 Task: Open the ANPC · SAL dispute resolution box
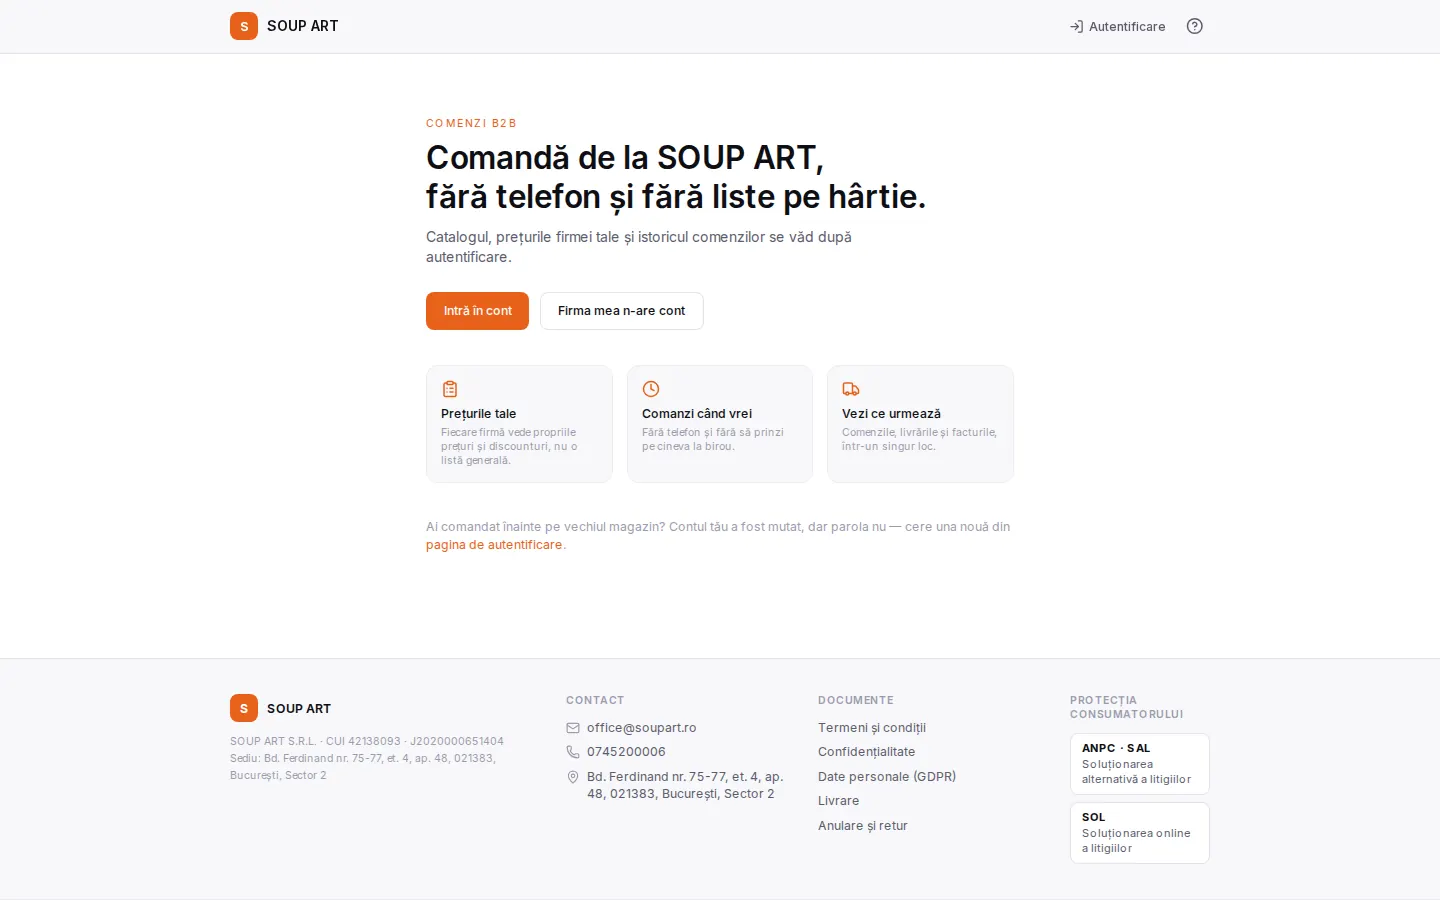[1140, 764]
